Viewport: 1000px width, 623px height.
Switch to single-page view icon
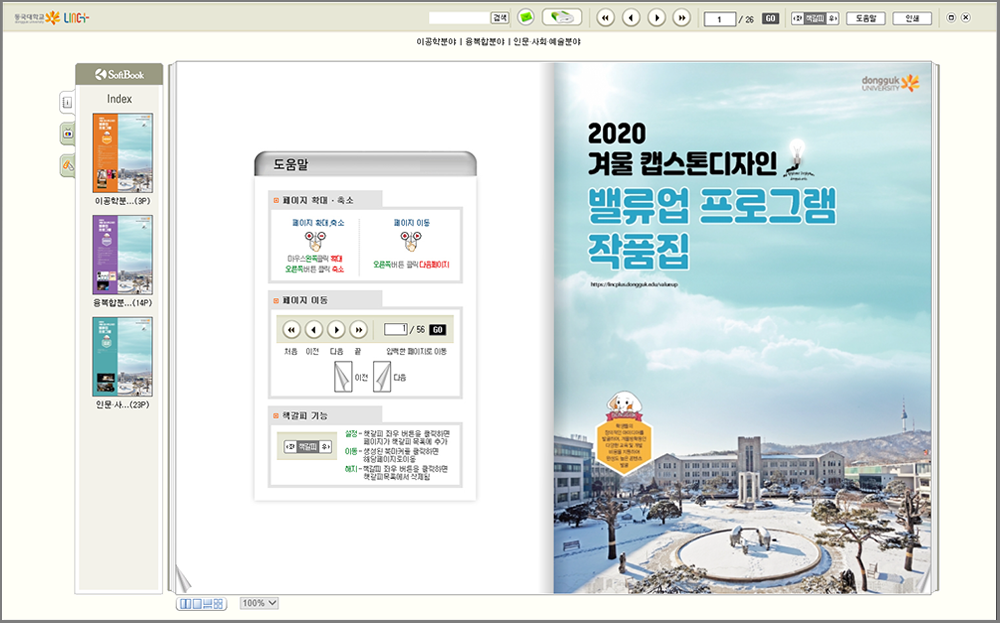197,604
